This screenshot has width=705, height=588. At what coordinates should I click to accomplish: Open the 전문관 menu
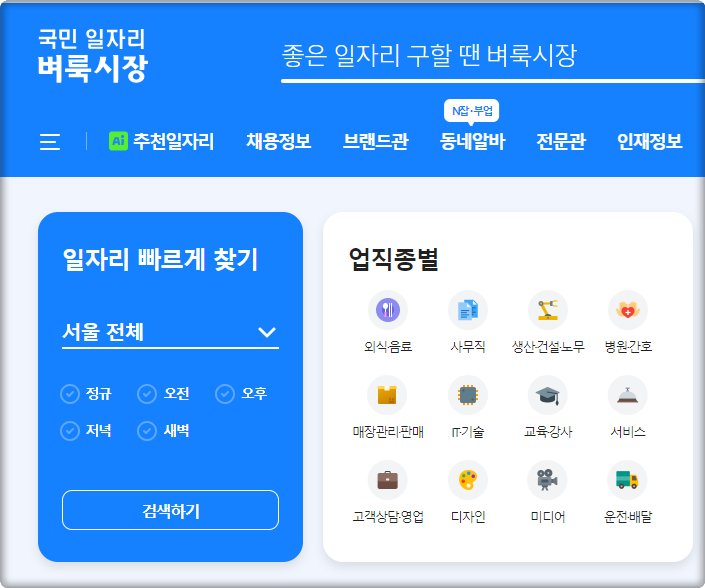pyautogui.click(x=561, y=141)
